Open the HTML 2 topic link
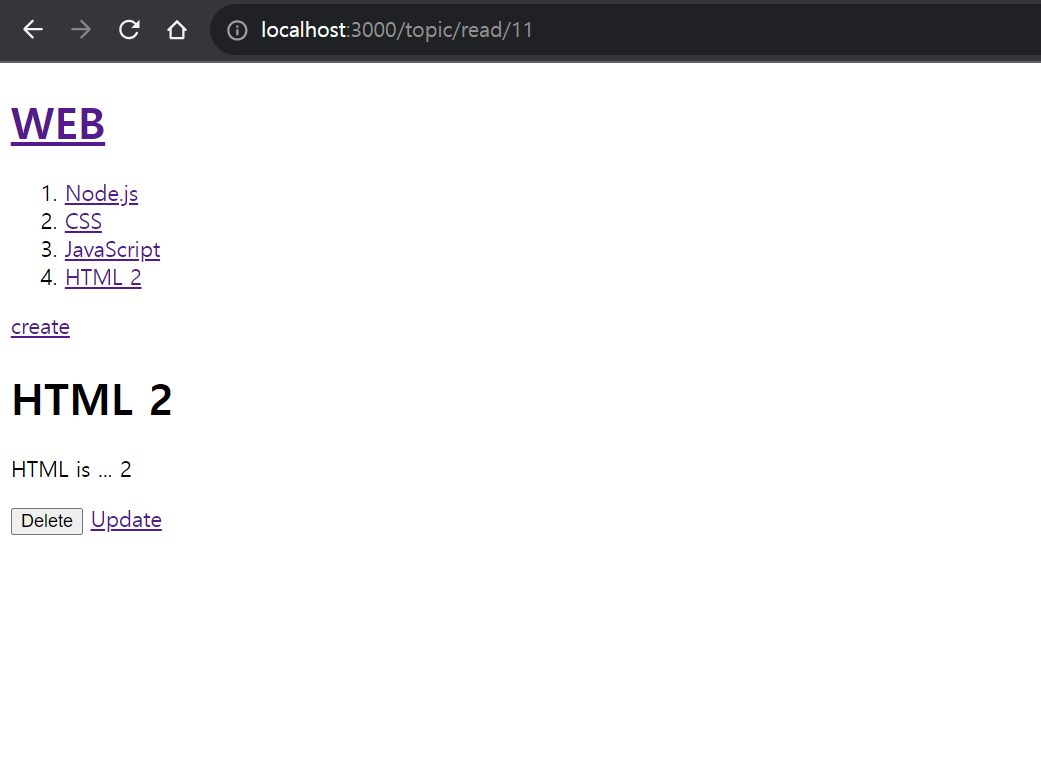Image resolution: width=1041 pixels, height=782 pixels. pyautogui.click(x=103, y=277)
